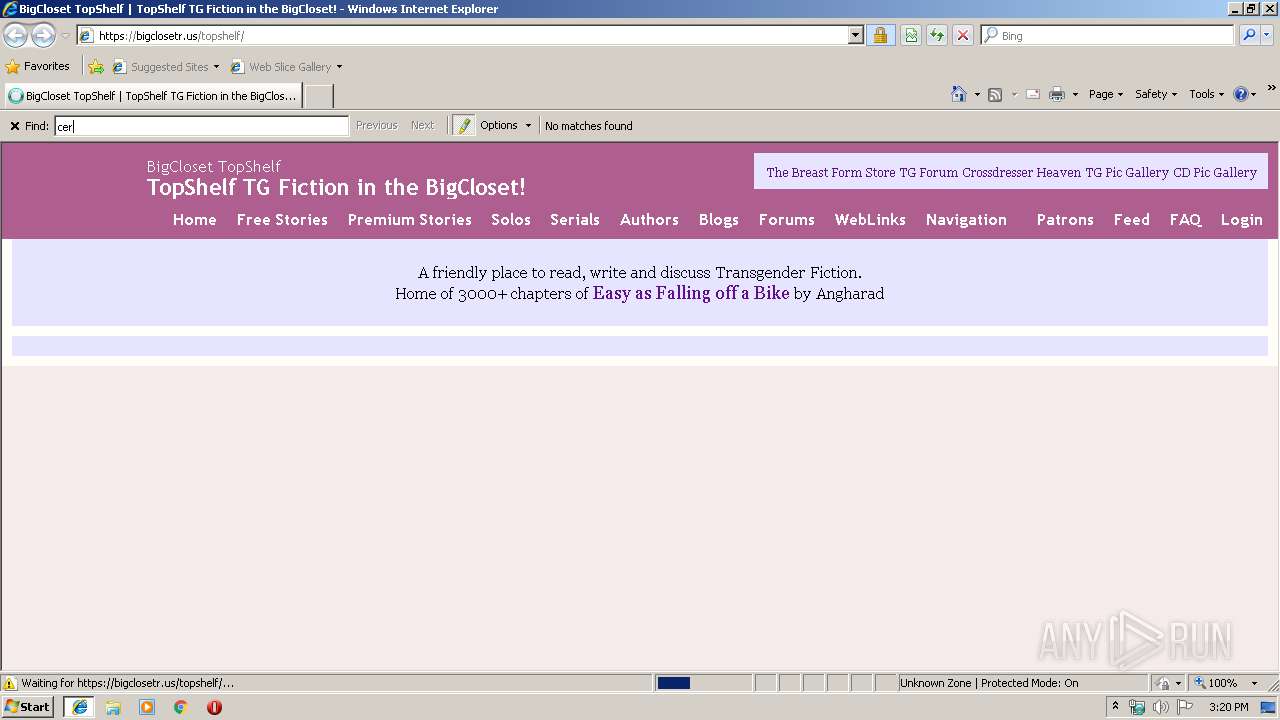Click the Home page icon
Screen dimensions: 1280x720
point(958,94)
